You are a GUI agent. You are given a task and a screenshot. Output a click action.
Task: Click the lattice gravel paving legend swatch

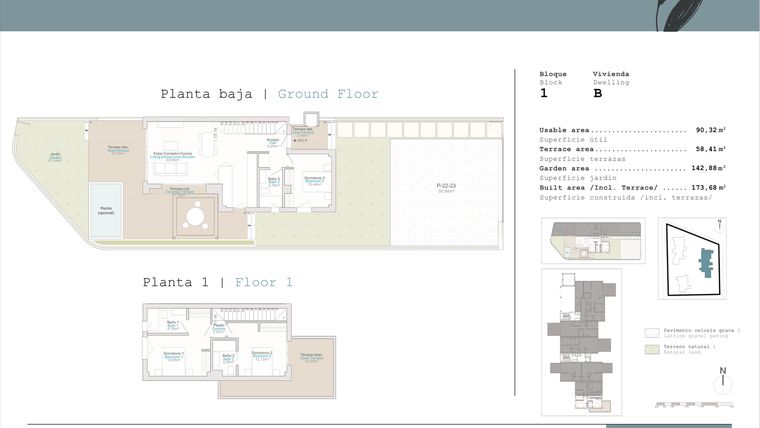(x=652, y=333)
